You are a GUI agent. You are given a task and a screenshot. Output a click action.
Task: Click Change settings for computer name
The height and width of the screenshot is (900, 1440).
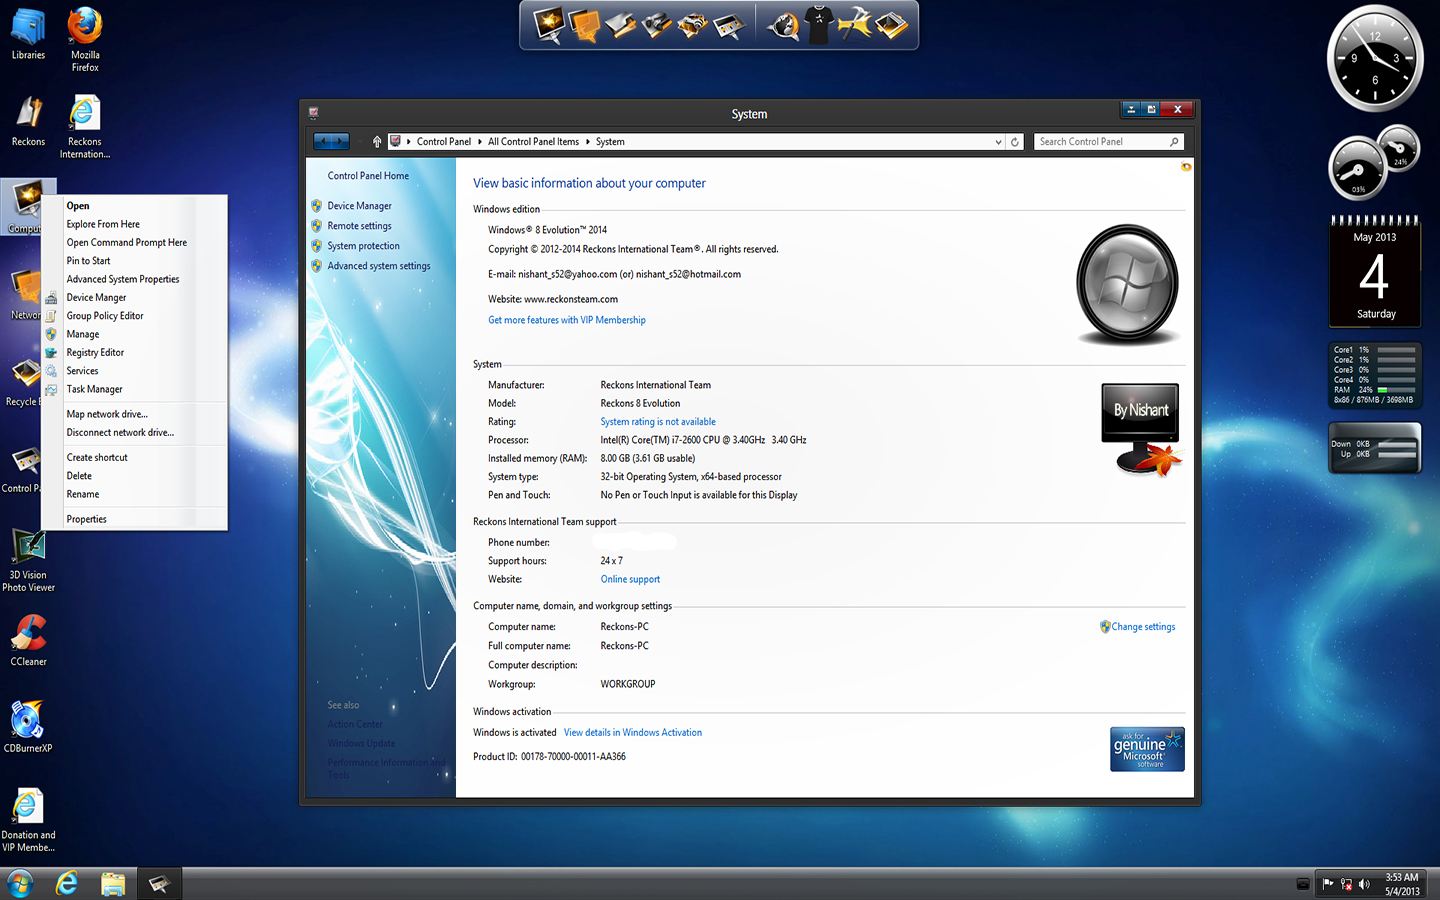[1143, 627]
